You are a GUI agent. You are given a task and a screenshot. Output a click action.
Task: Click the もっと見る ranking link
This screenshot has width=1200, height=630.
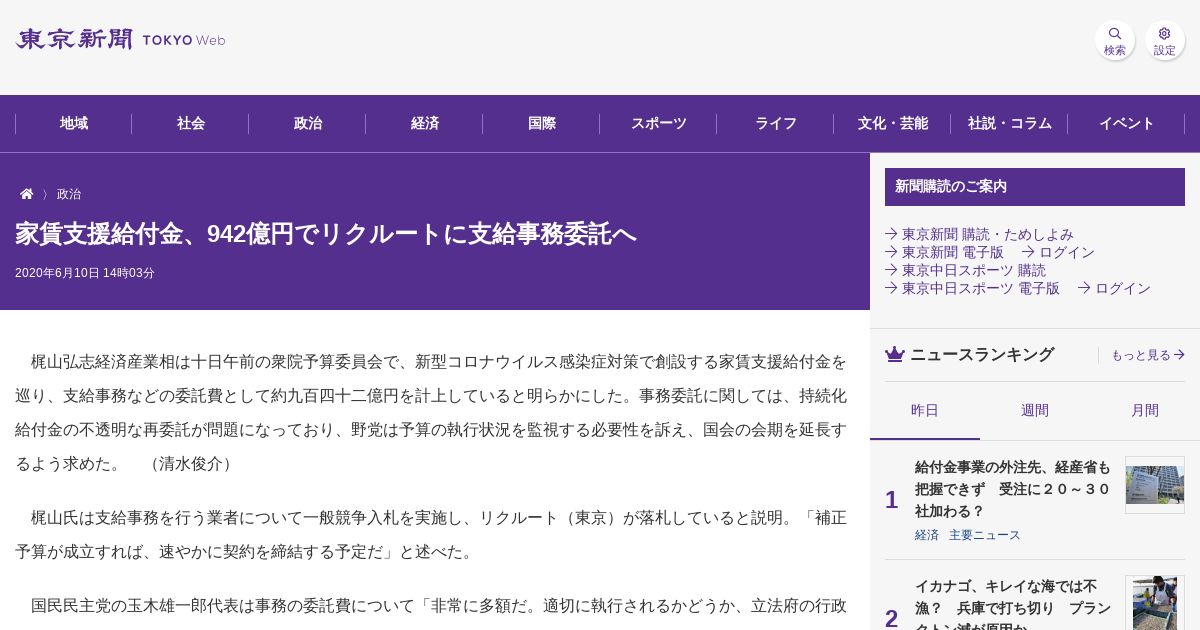pos(1148,355)
